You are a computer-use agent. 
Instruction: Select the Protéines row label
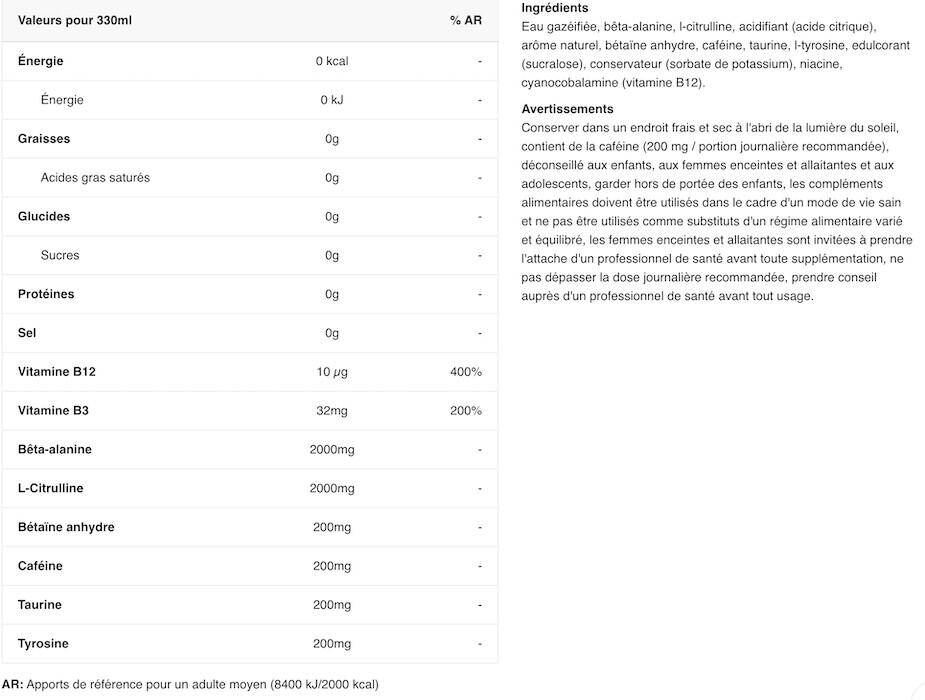pos(46,294)
